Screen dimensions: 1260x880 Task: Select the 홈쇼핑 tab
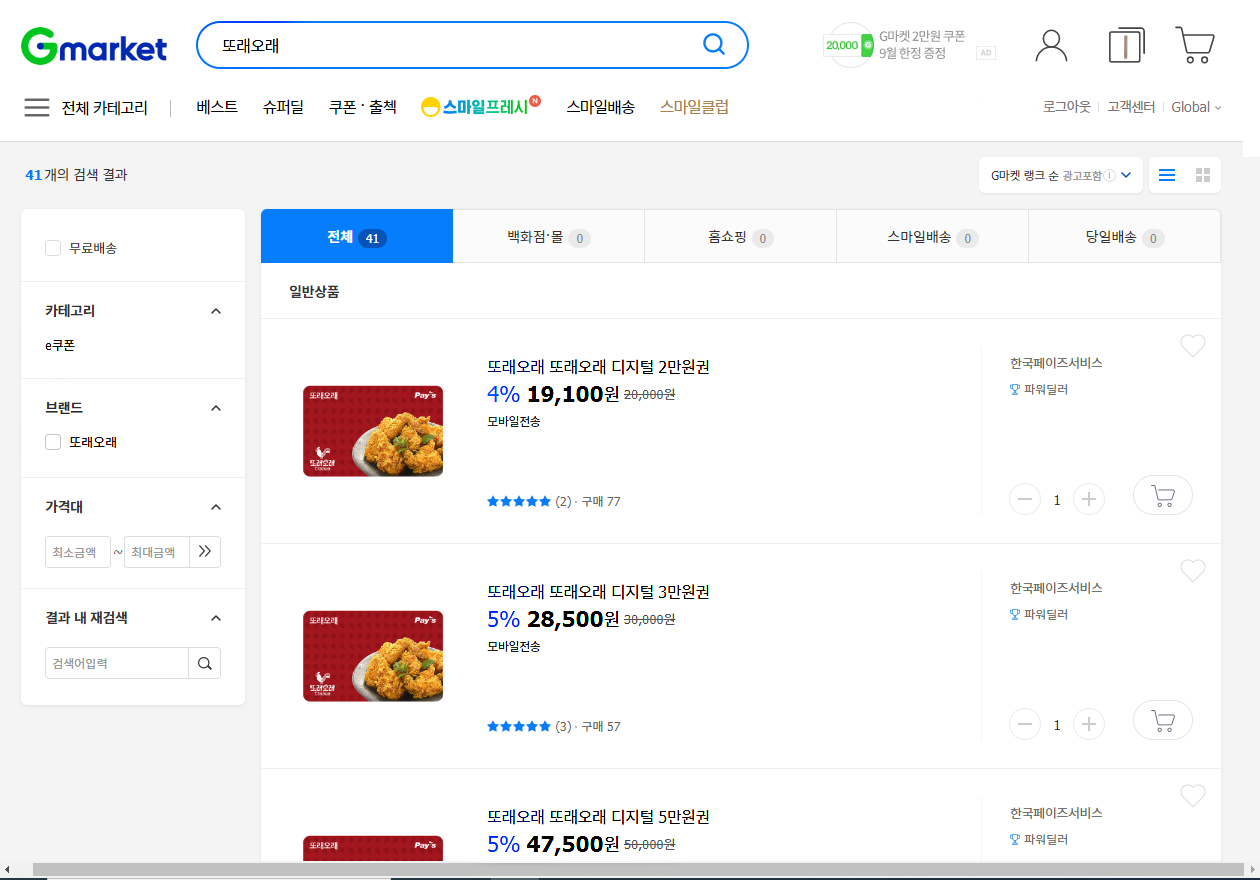741,237
